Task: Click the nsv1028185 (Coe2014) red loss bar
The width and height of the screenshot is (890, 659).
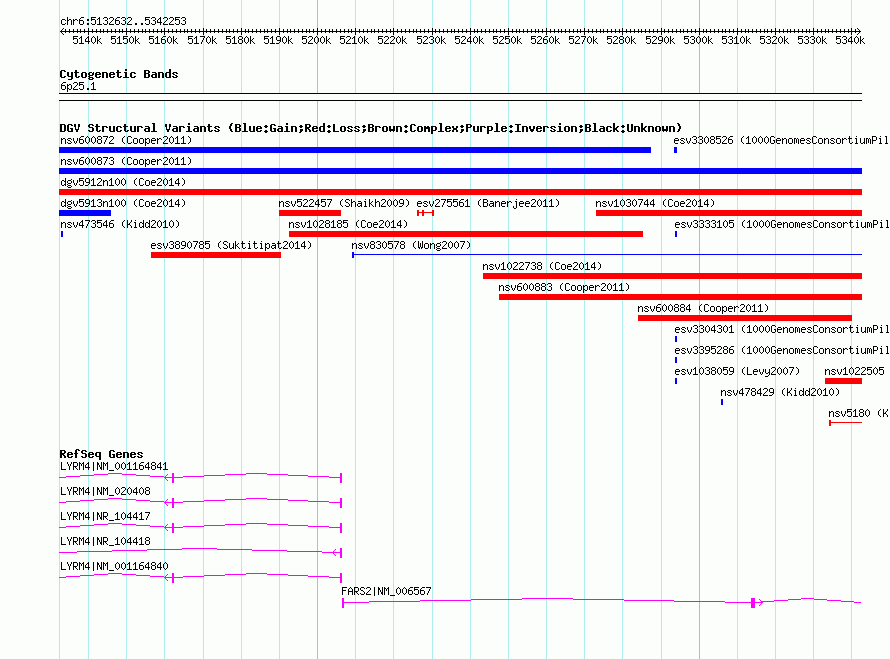Action: [466, 234]
